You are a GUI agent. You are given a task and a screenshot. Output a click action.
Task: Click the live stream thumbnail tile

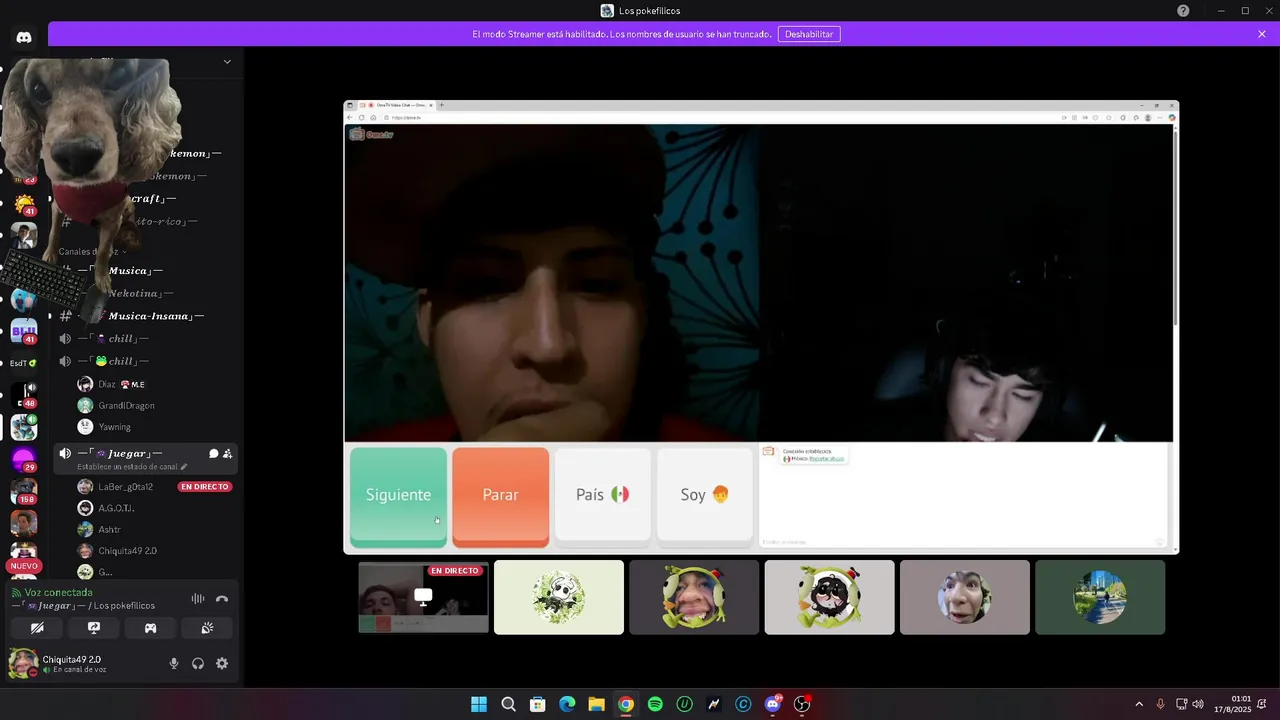tap(424, 597)
